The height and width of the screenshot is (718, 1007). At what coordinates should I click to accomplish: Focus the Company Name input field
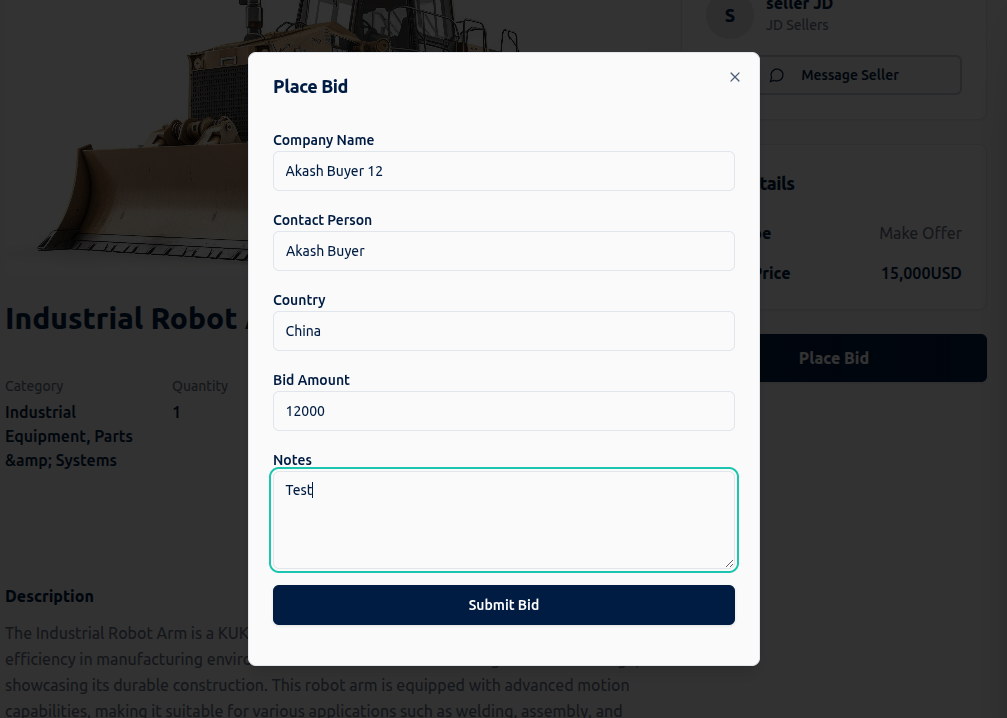(x=503, y=171)
